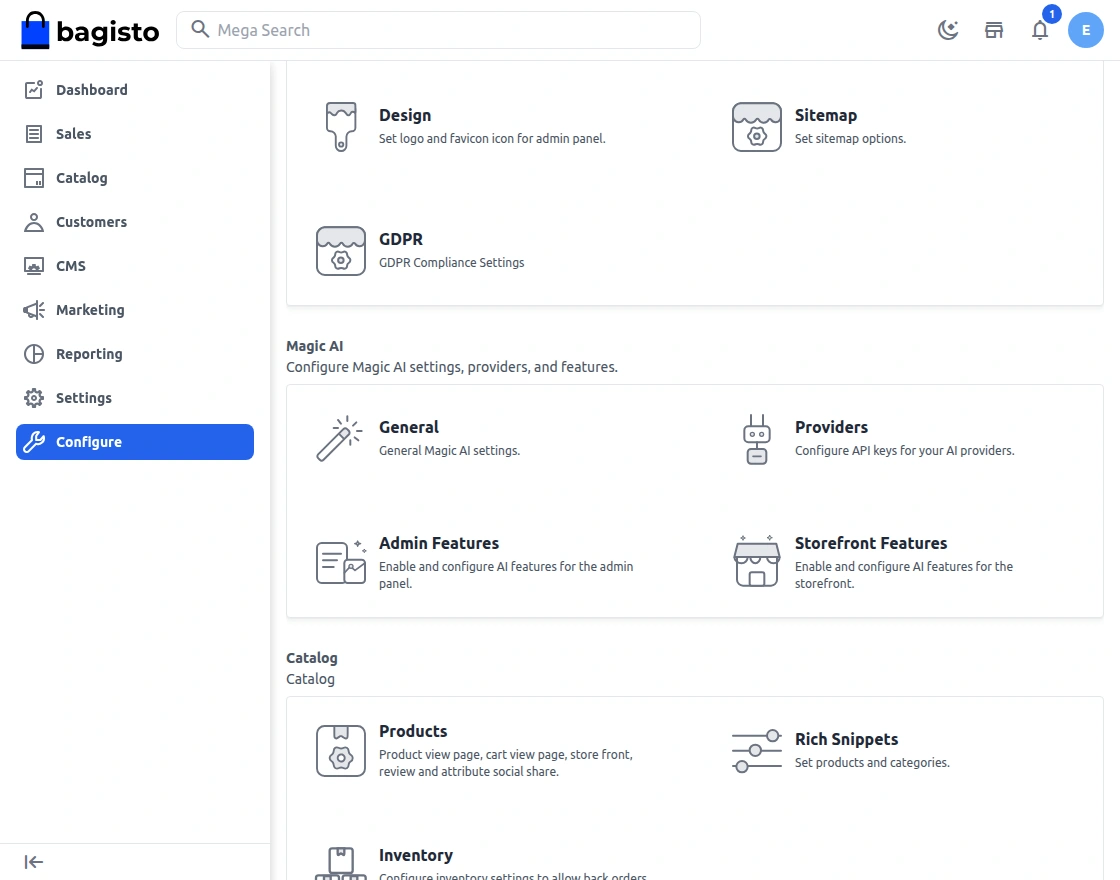Open the storefront preview icon
Screen dimensions: 1120x880
point(994,30)
